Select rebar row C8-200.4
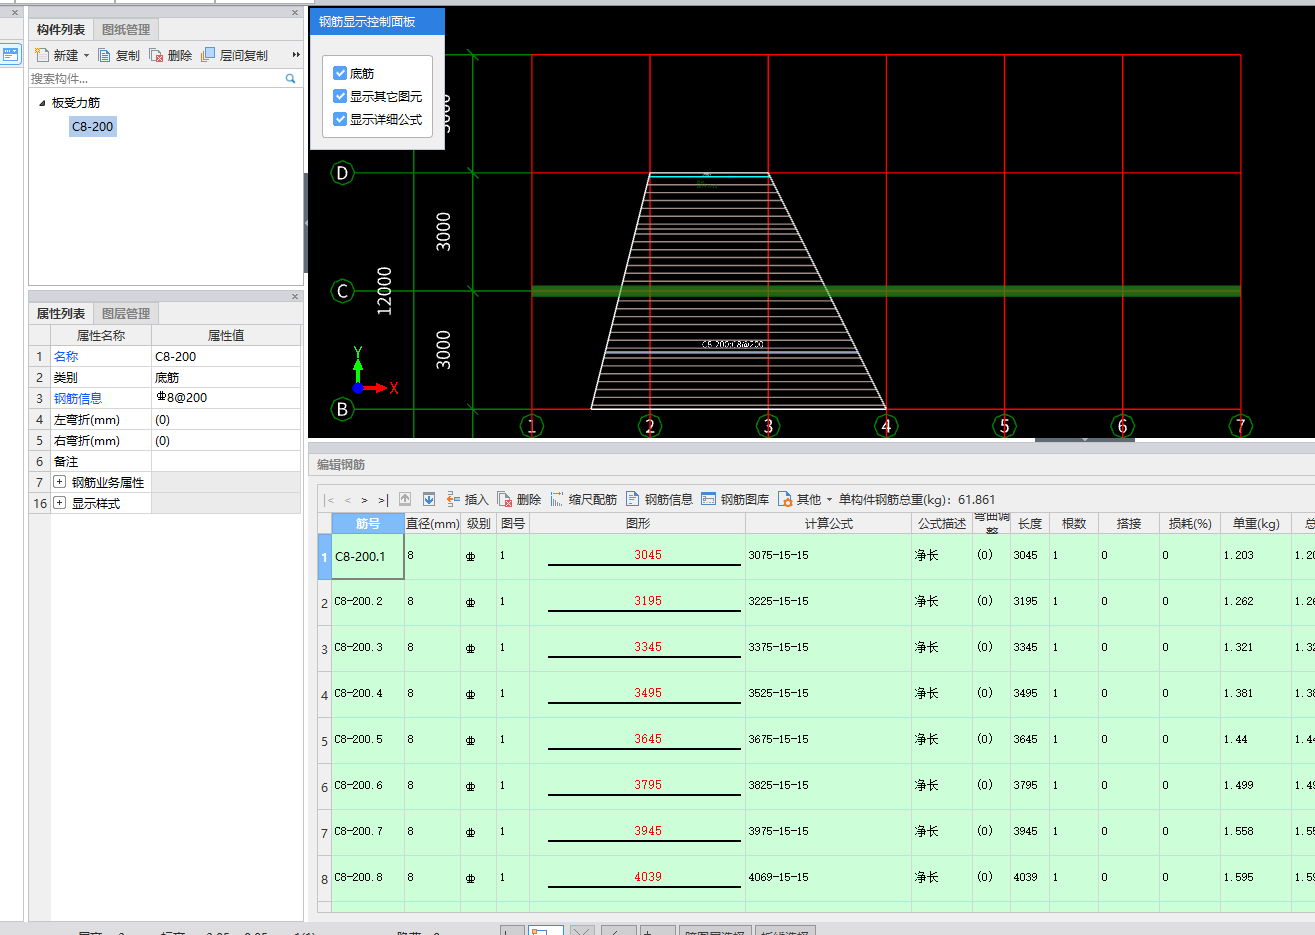This screenshot has height=935, width=1315. pyautogui.click(x=367, y=694)
